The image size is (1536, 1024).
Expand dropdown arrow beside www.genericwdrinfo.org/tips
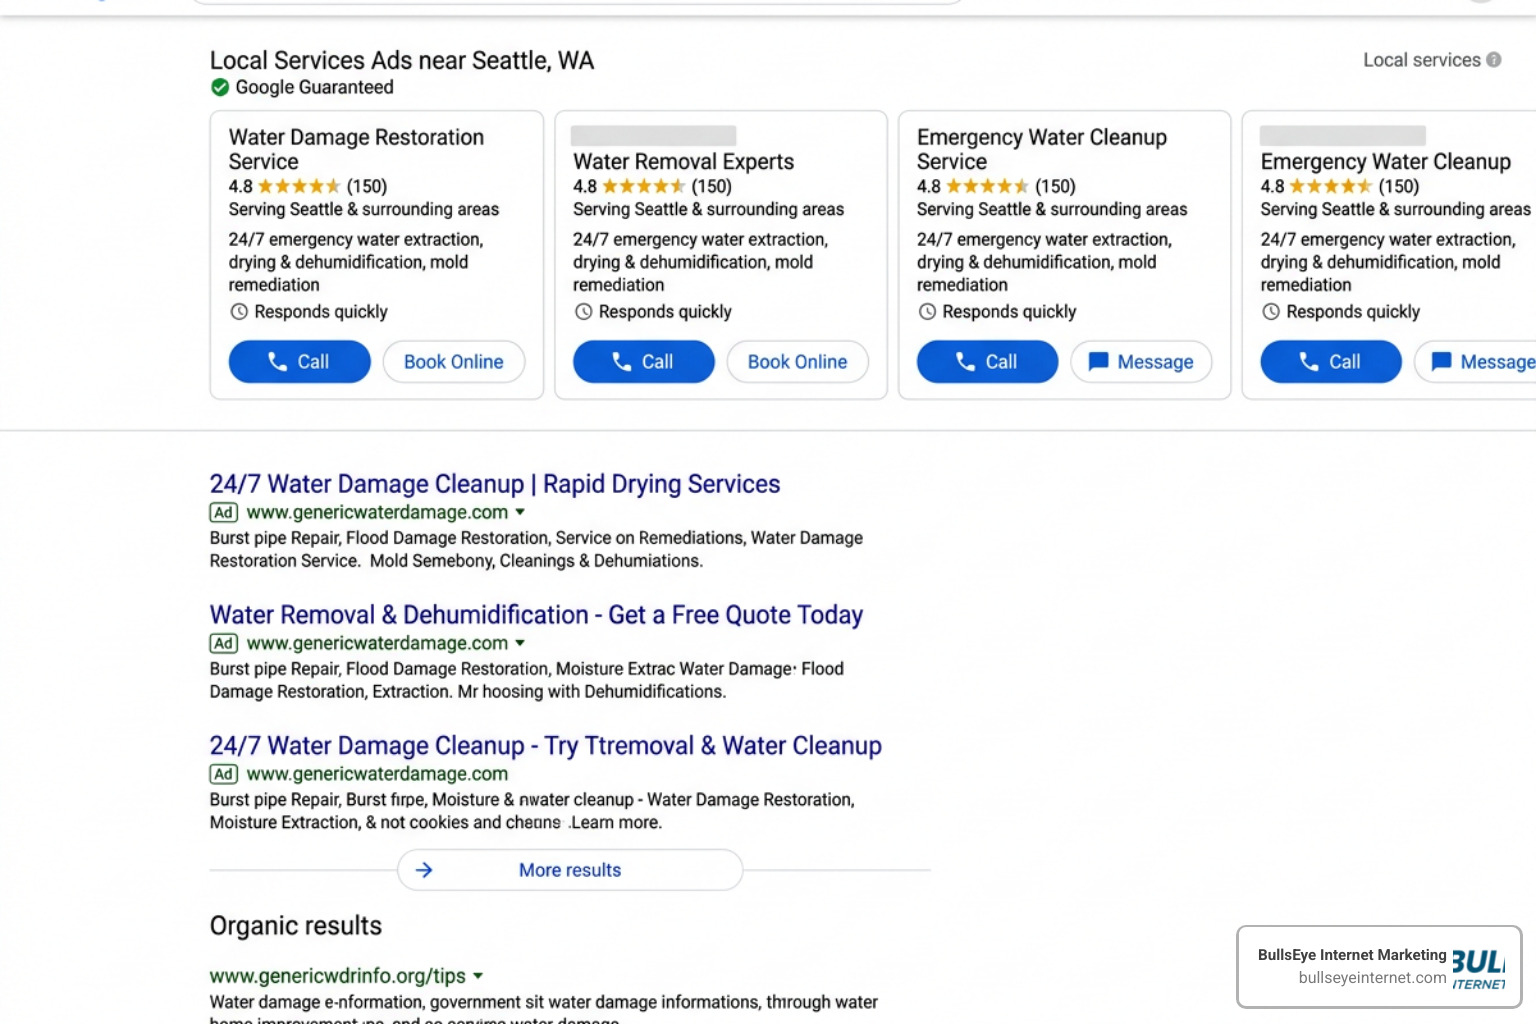click(x=478, y=976)
